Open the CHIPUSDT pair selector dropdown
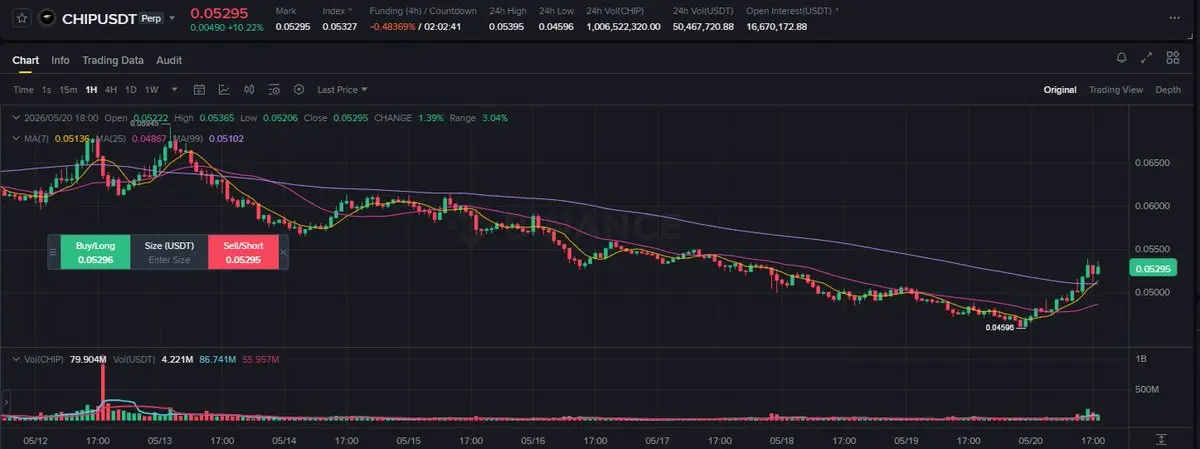Image resolution: width=1200 pixels, height=449 pixels. point(171,18)
